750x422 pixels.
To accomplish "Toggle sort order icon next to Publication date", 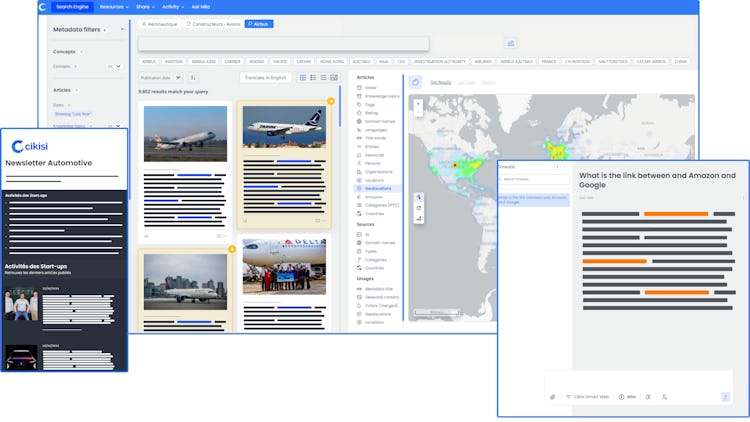I will [x=193, y=78].
